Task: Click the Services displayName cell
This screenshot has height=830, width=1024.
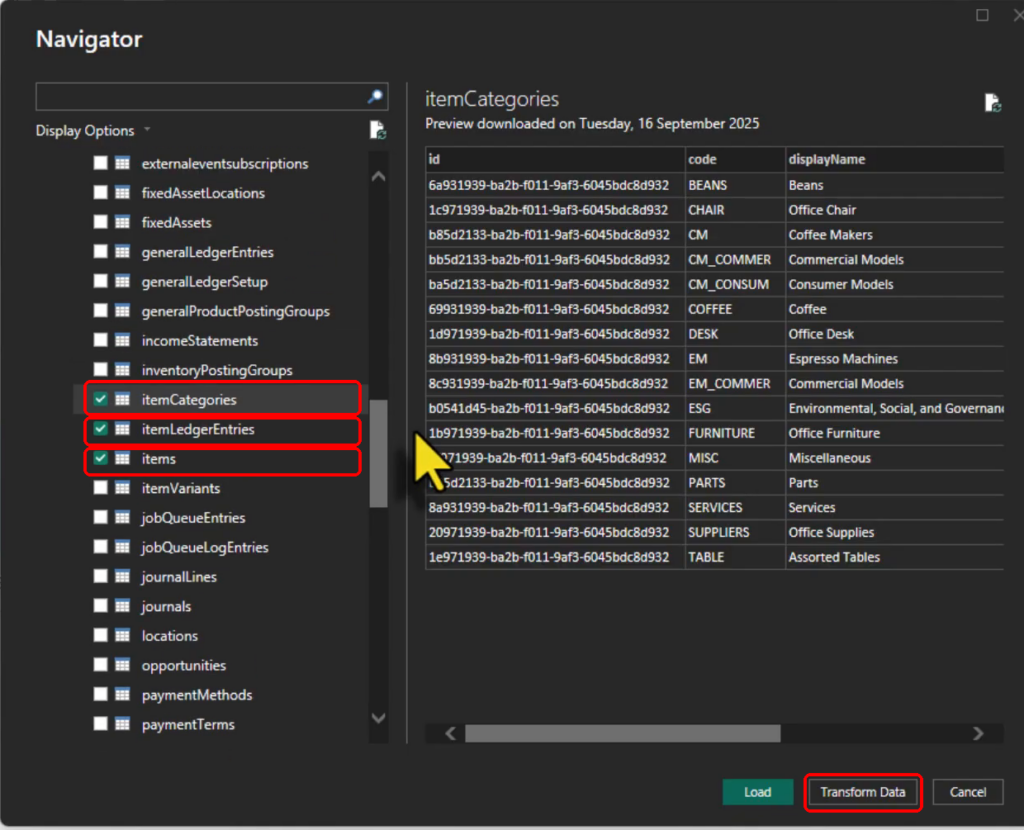Action: pyautogui.click(x=895, y=507)
